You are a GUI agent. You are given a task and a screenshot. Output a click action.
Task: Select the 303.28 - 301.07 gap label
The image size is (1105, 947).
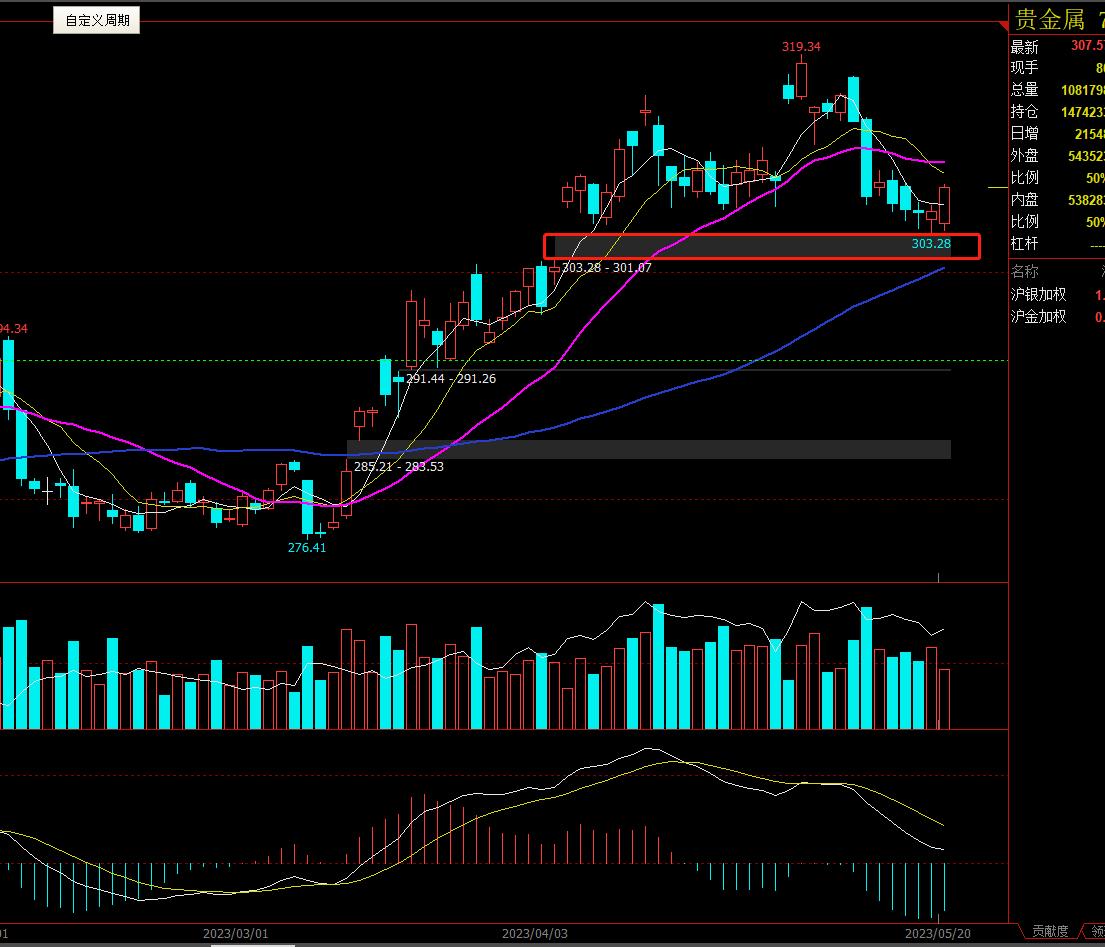607,268
